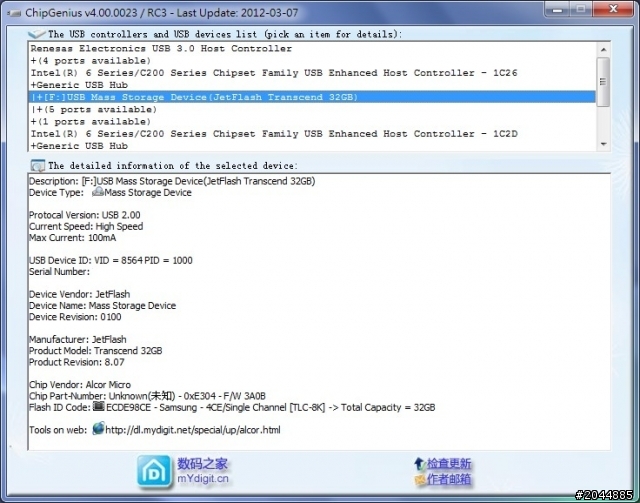Screen dimensions: 640x503
Task: Click the magnifier icon beside detailed information
Action: point(38,166)
